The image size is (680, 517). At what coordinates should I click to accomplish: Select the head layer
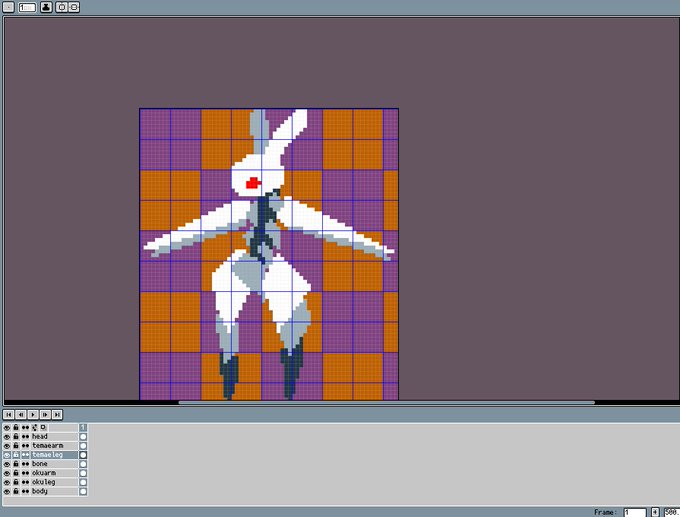54,437
